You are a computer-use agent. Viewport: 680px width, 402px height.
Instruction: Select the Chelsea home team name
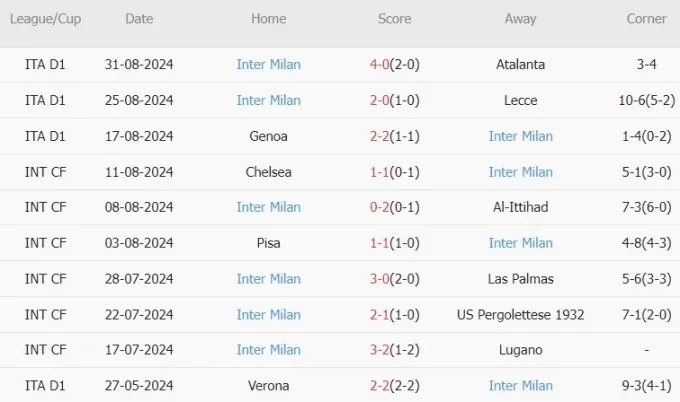click(268, 172)
